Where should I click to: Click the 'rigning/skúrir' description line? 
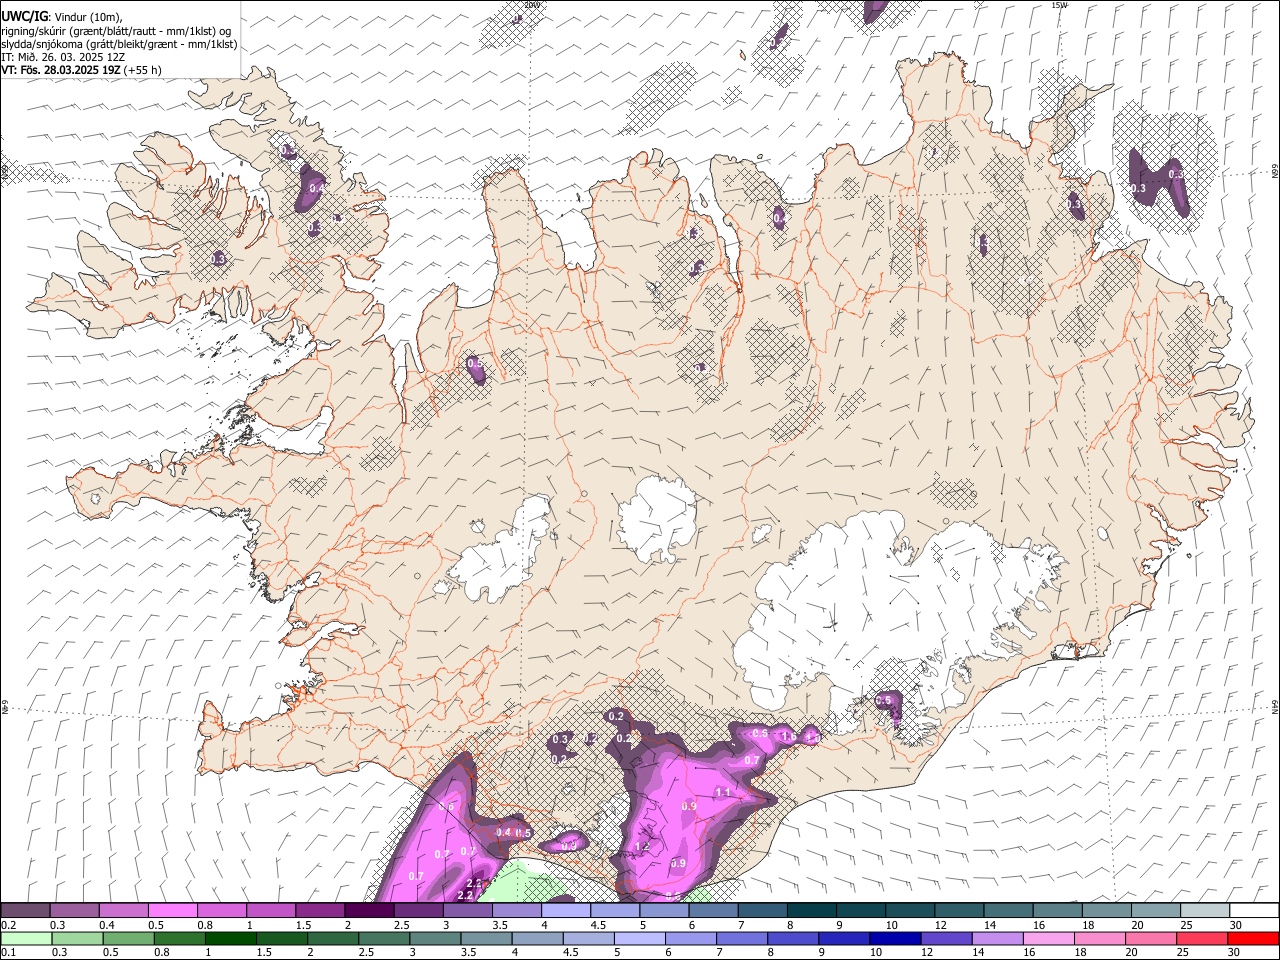pyautogui.click(x=116, y=30)
